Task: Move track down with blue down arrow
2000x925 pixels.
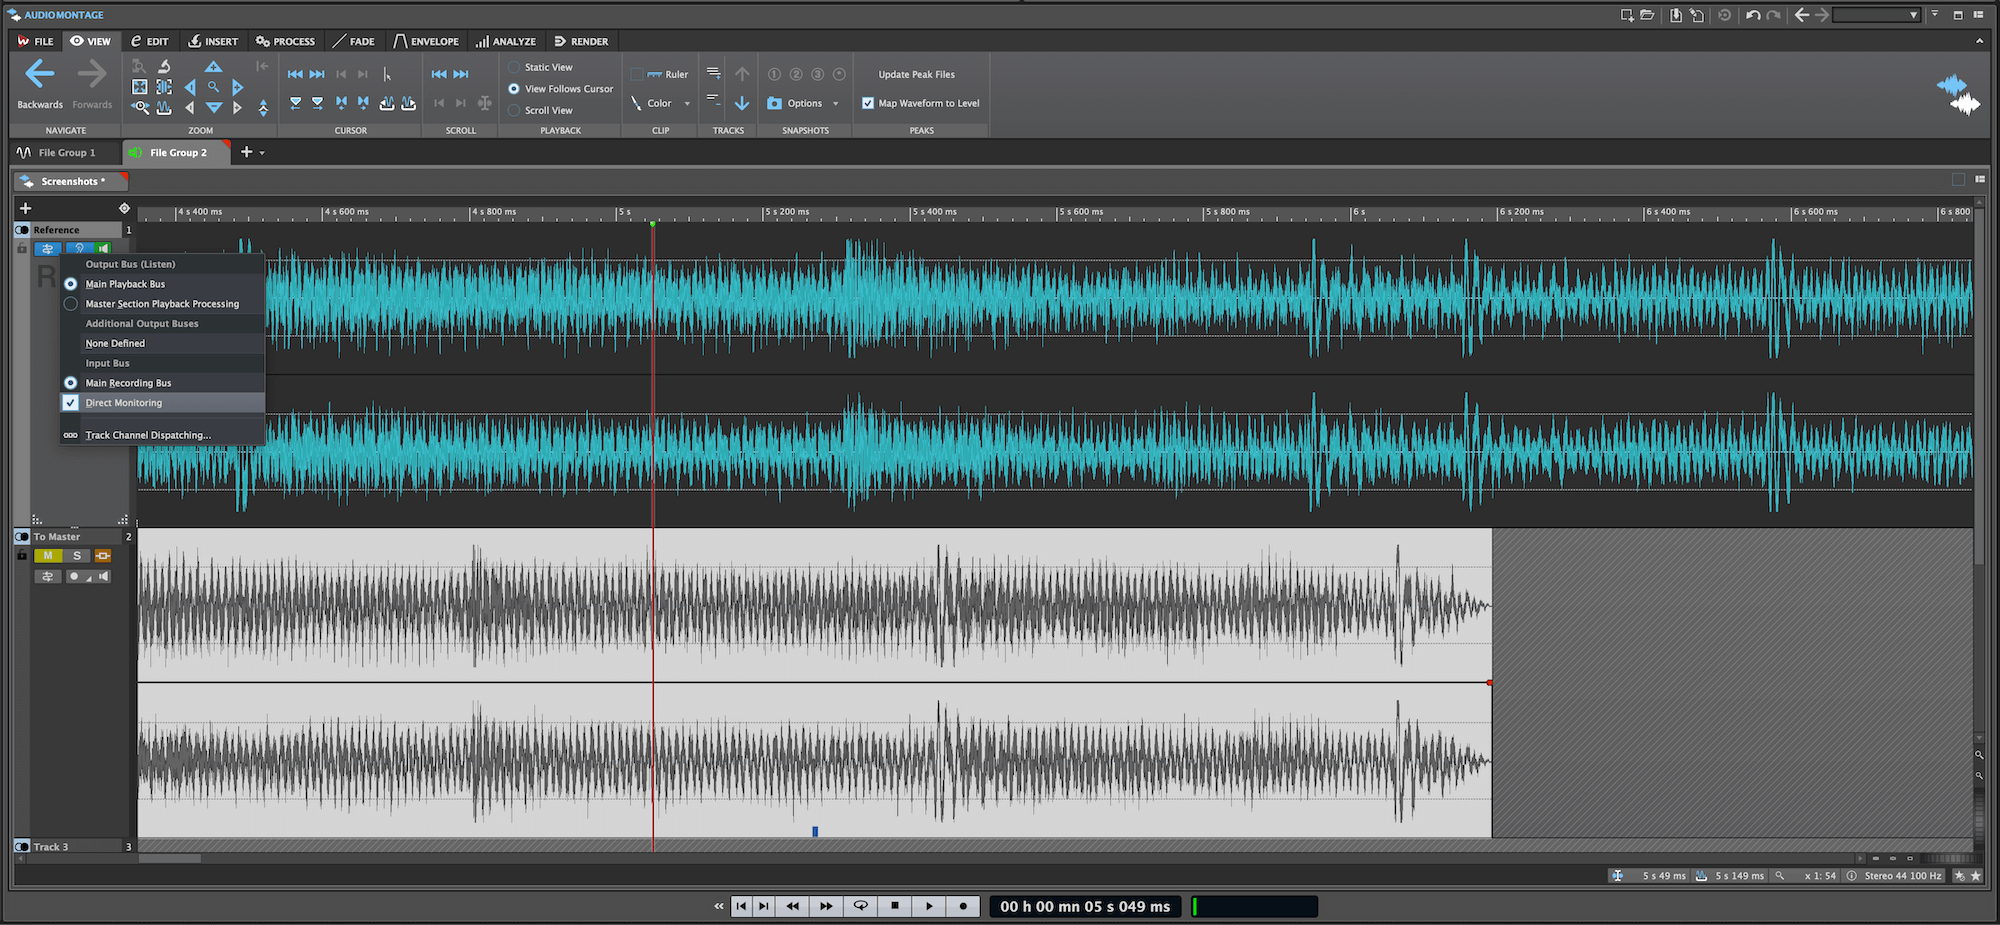Action: 742,103
